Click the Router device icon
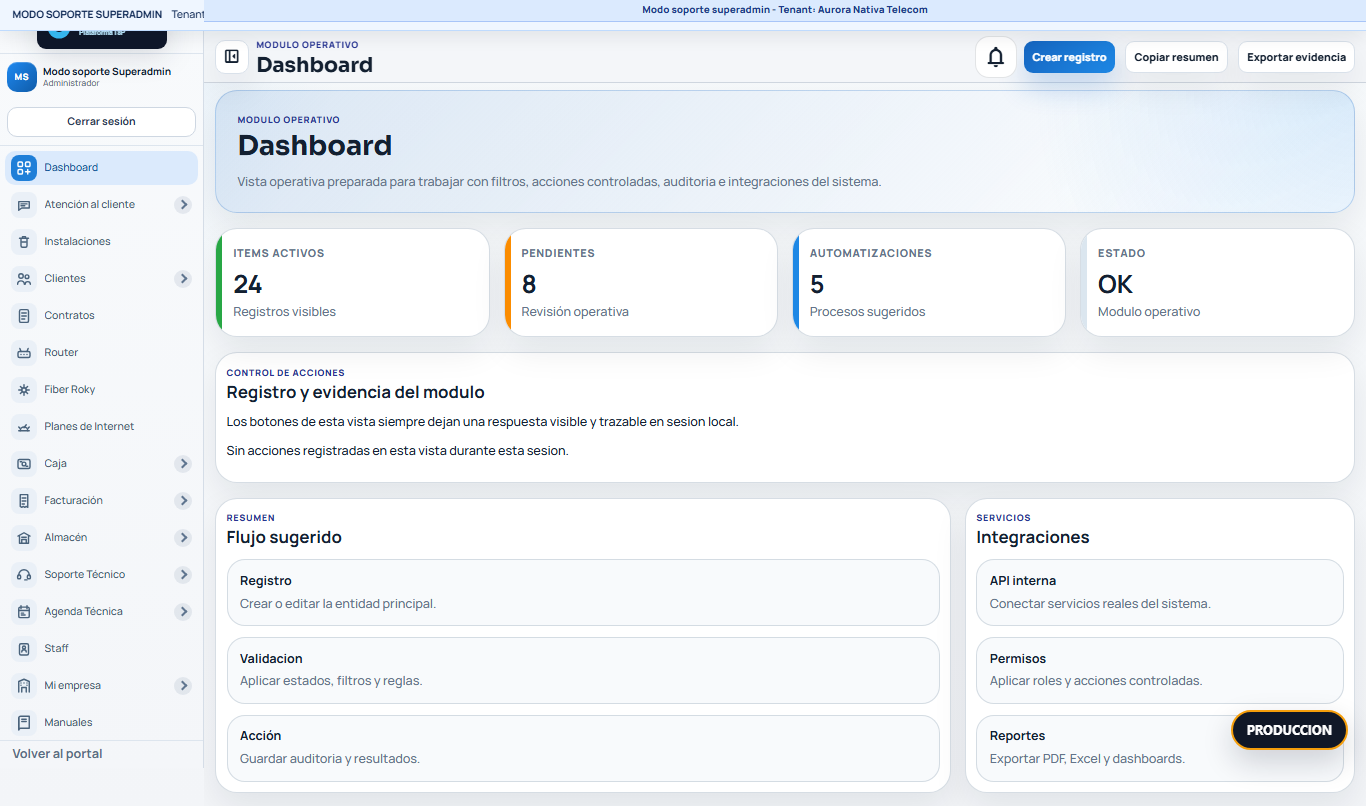 tap(24, 353)
